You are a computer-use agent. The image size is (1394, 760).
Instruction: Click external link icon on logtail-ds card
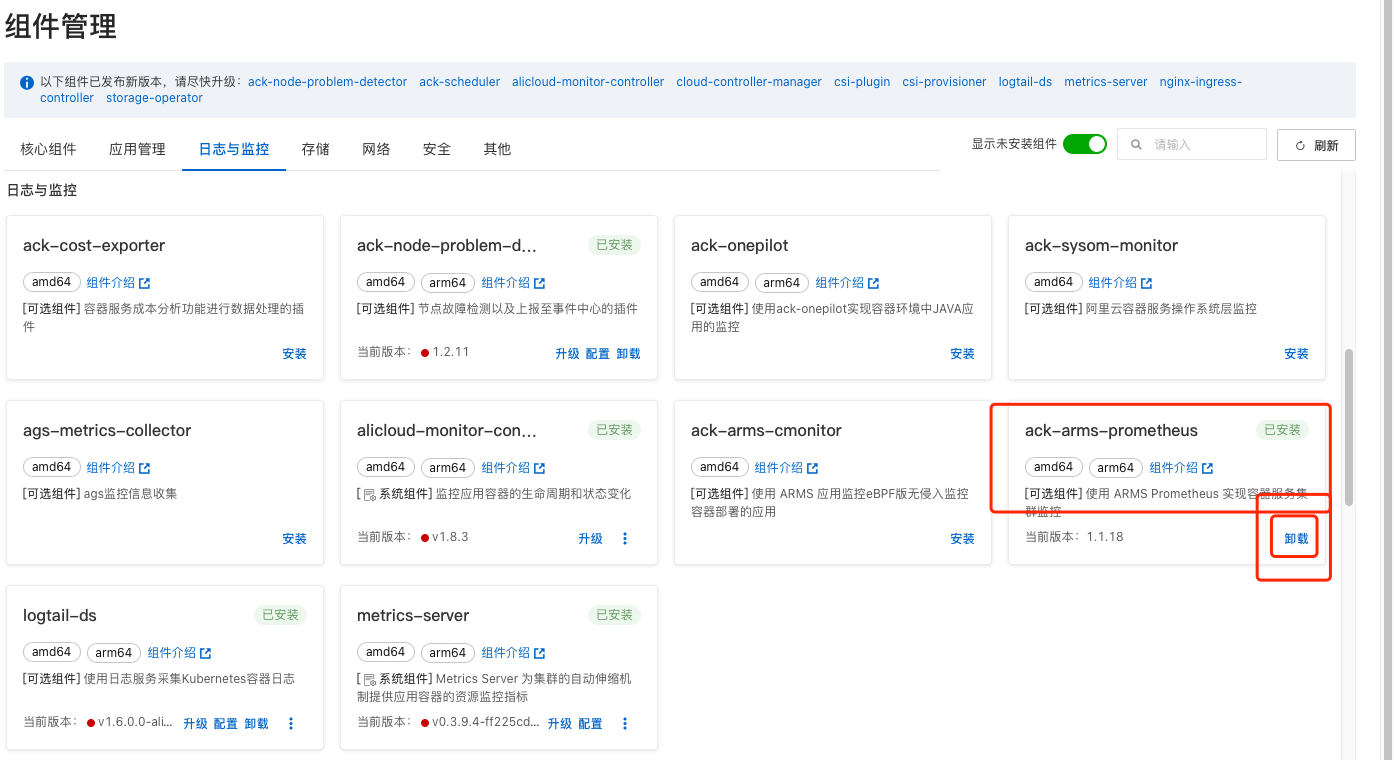(x=206, y=653)
